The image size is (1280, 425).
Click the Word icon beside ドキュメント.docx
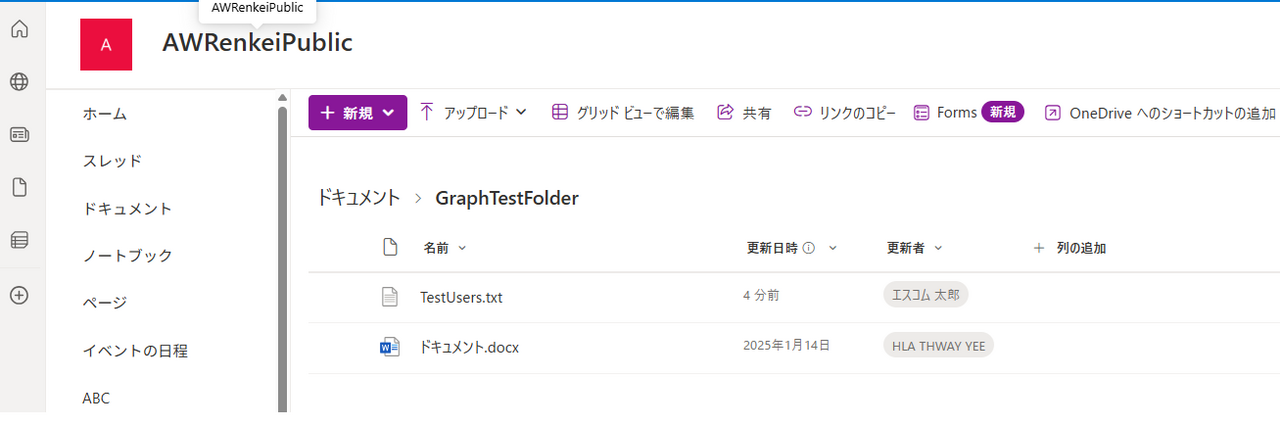point(390,347)
